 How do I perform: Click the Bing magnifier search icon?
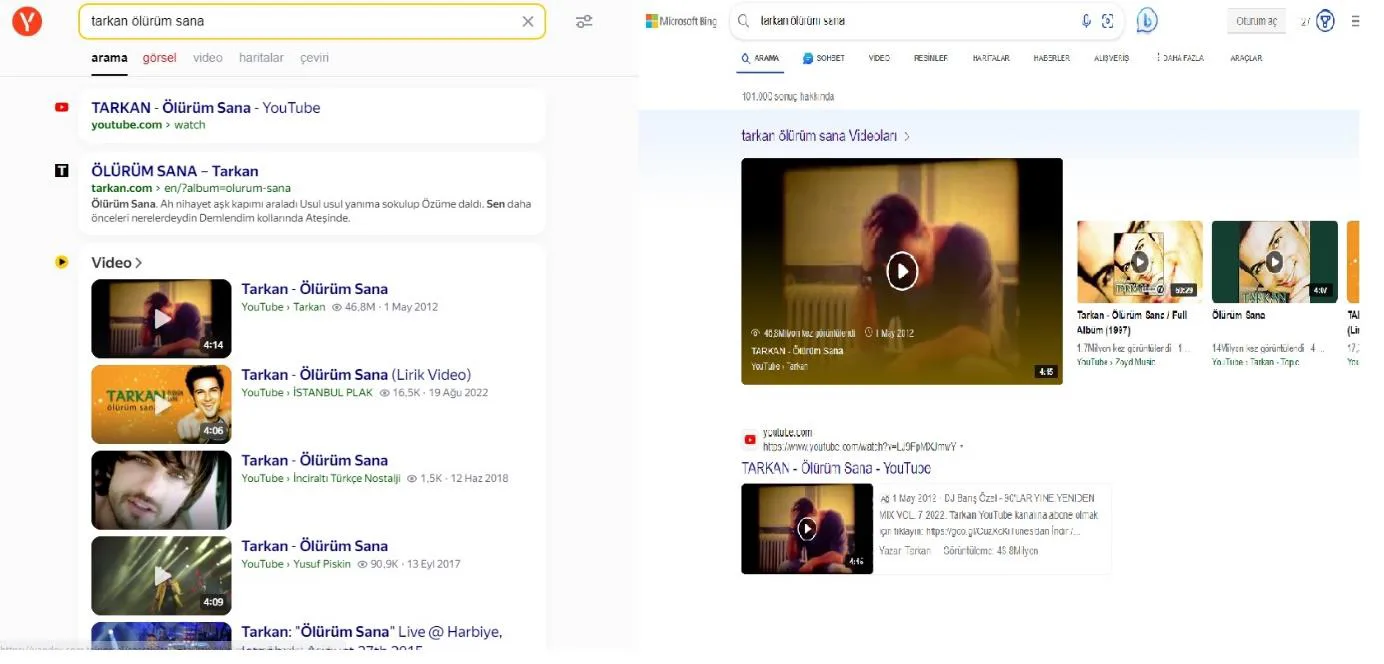pyautogui.click(x=743, y=21)
